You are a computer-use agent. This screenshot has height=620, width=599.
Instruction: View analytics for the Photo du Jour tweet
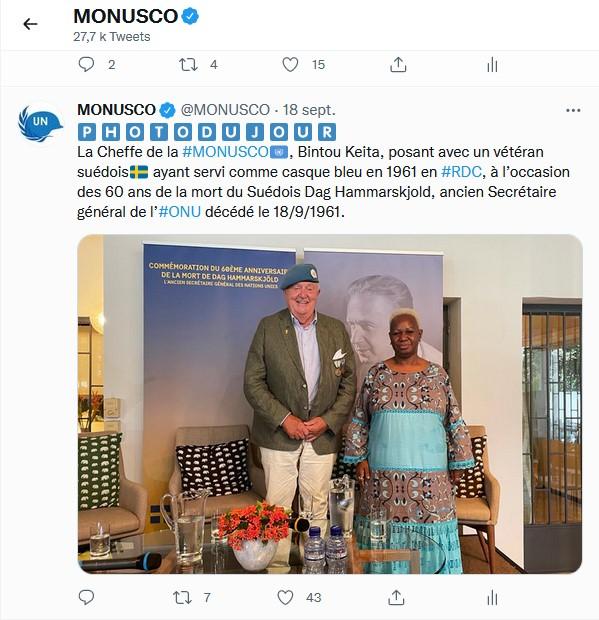pos(492,597)
